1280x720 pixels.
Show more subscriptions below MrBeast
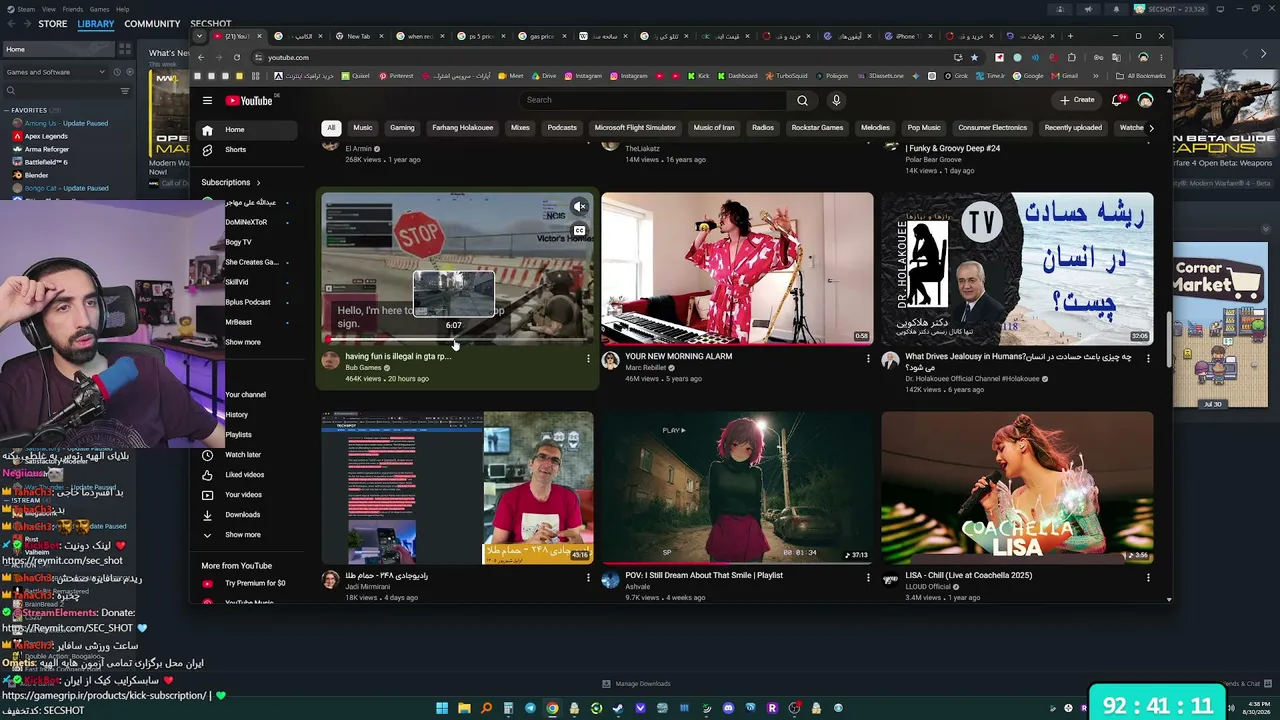[243, 342]
